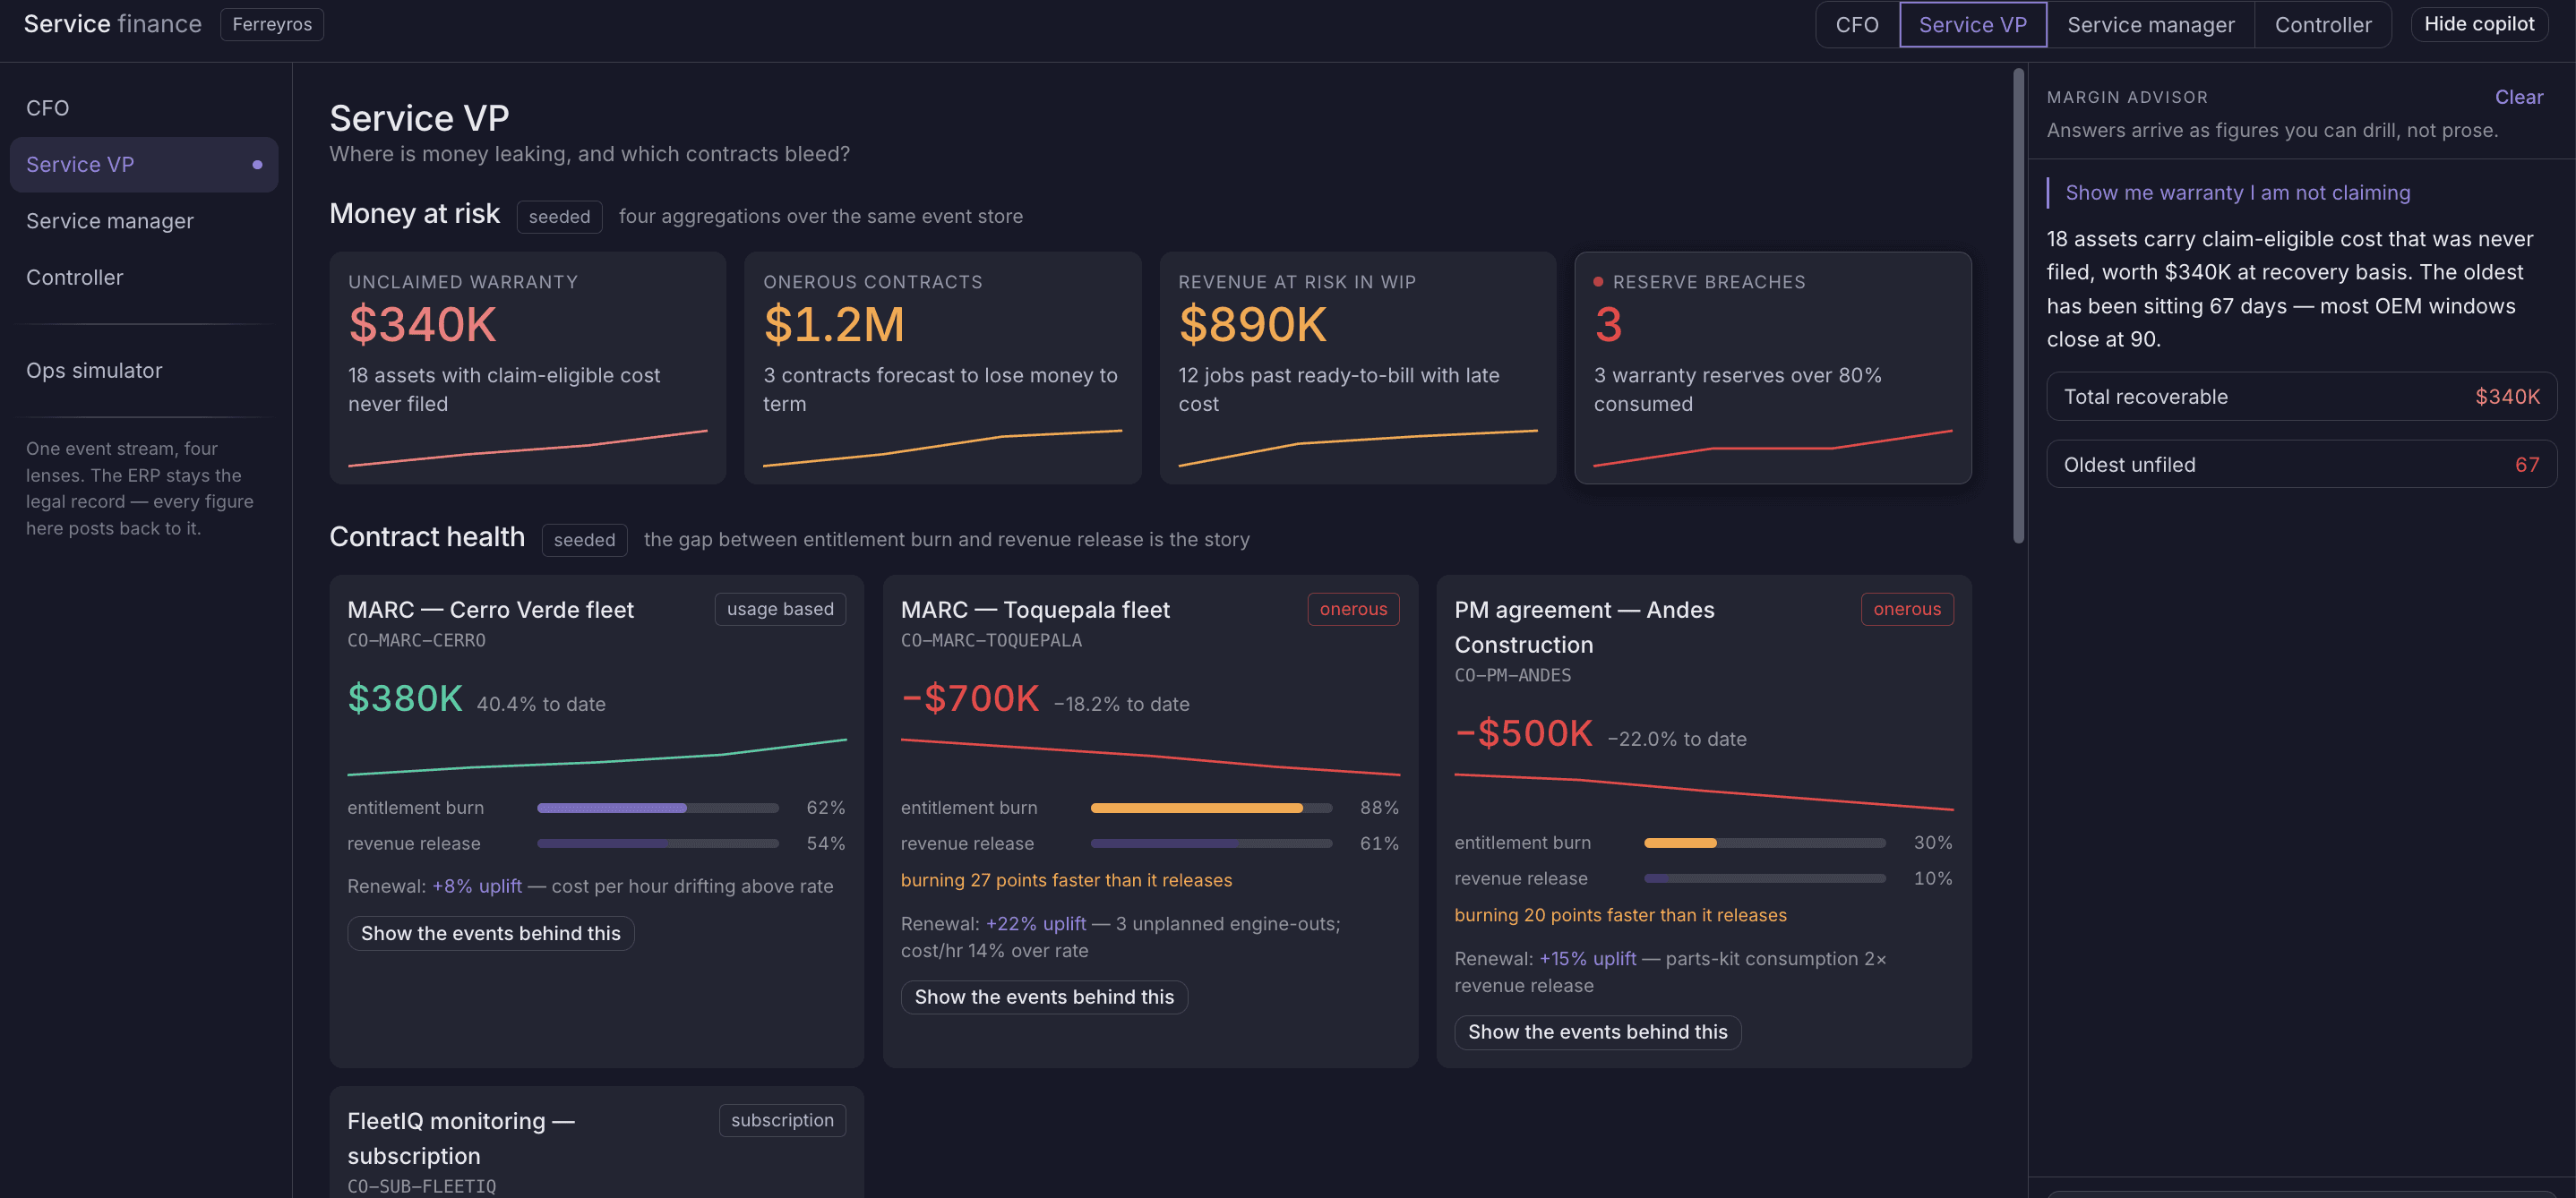Switch to the CFO tab in top bar

[x=1856, y=24]
